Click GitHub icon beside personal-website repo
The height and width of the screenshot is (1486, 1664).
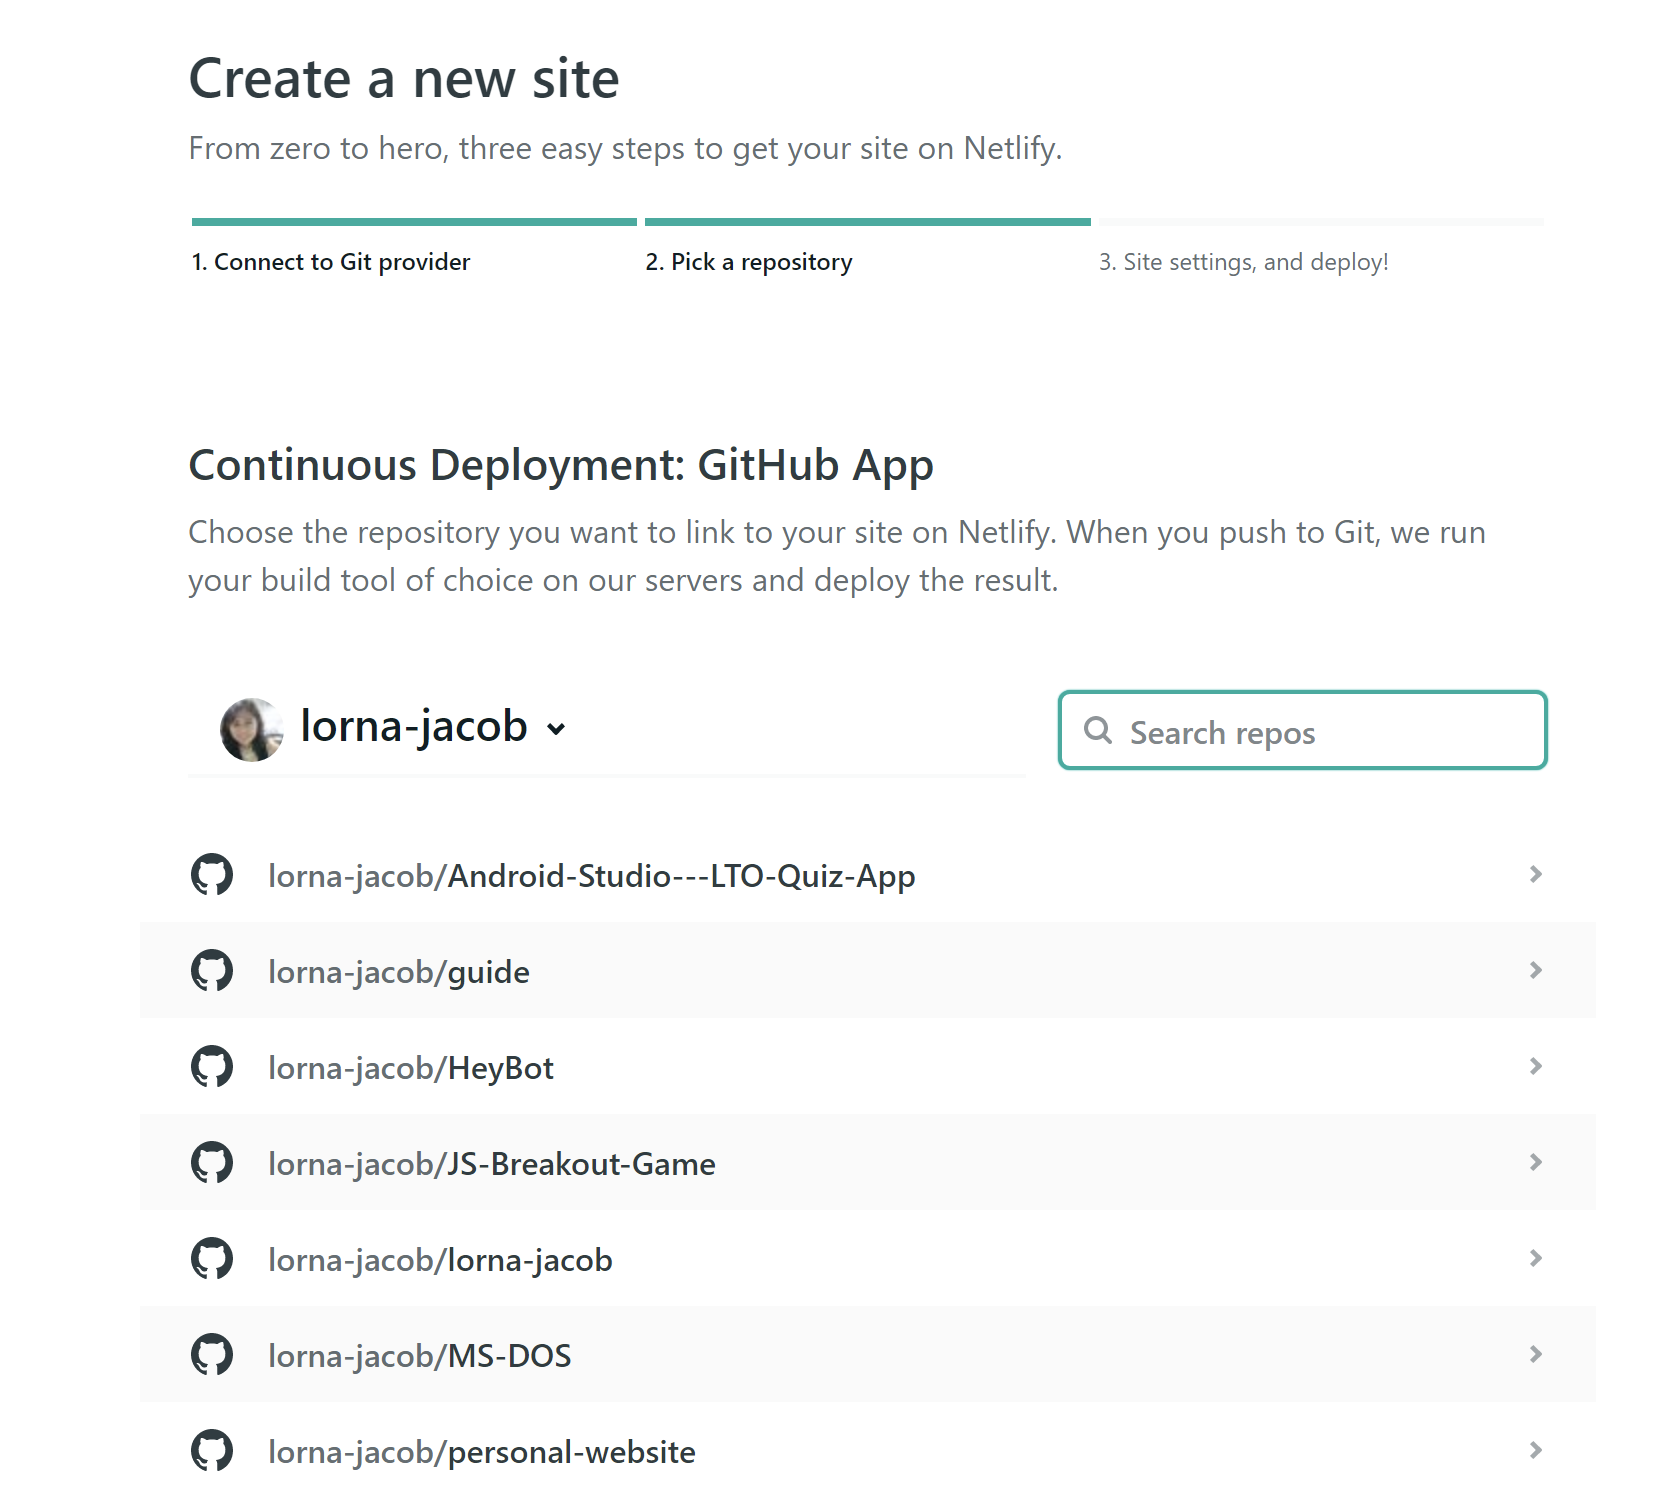[x=212, y=1451]
